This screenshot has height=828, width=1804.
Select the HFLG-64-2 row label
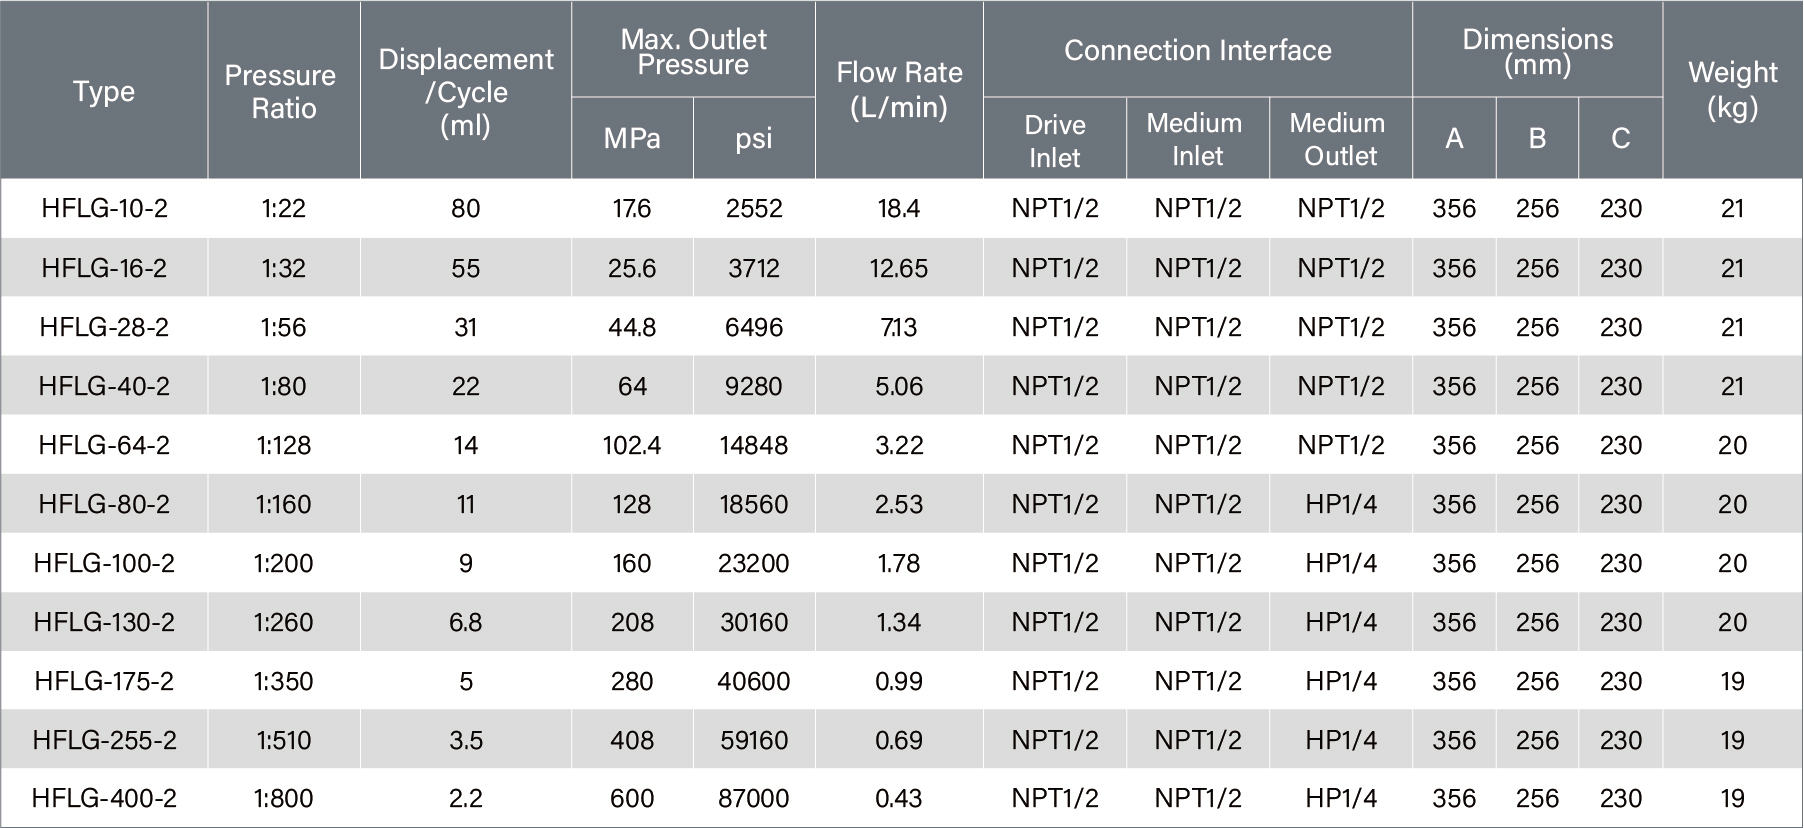point(104,445)
